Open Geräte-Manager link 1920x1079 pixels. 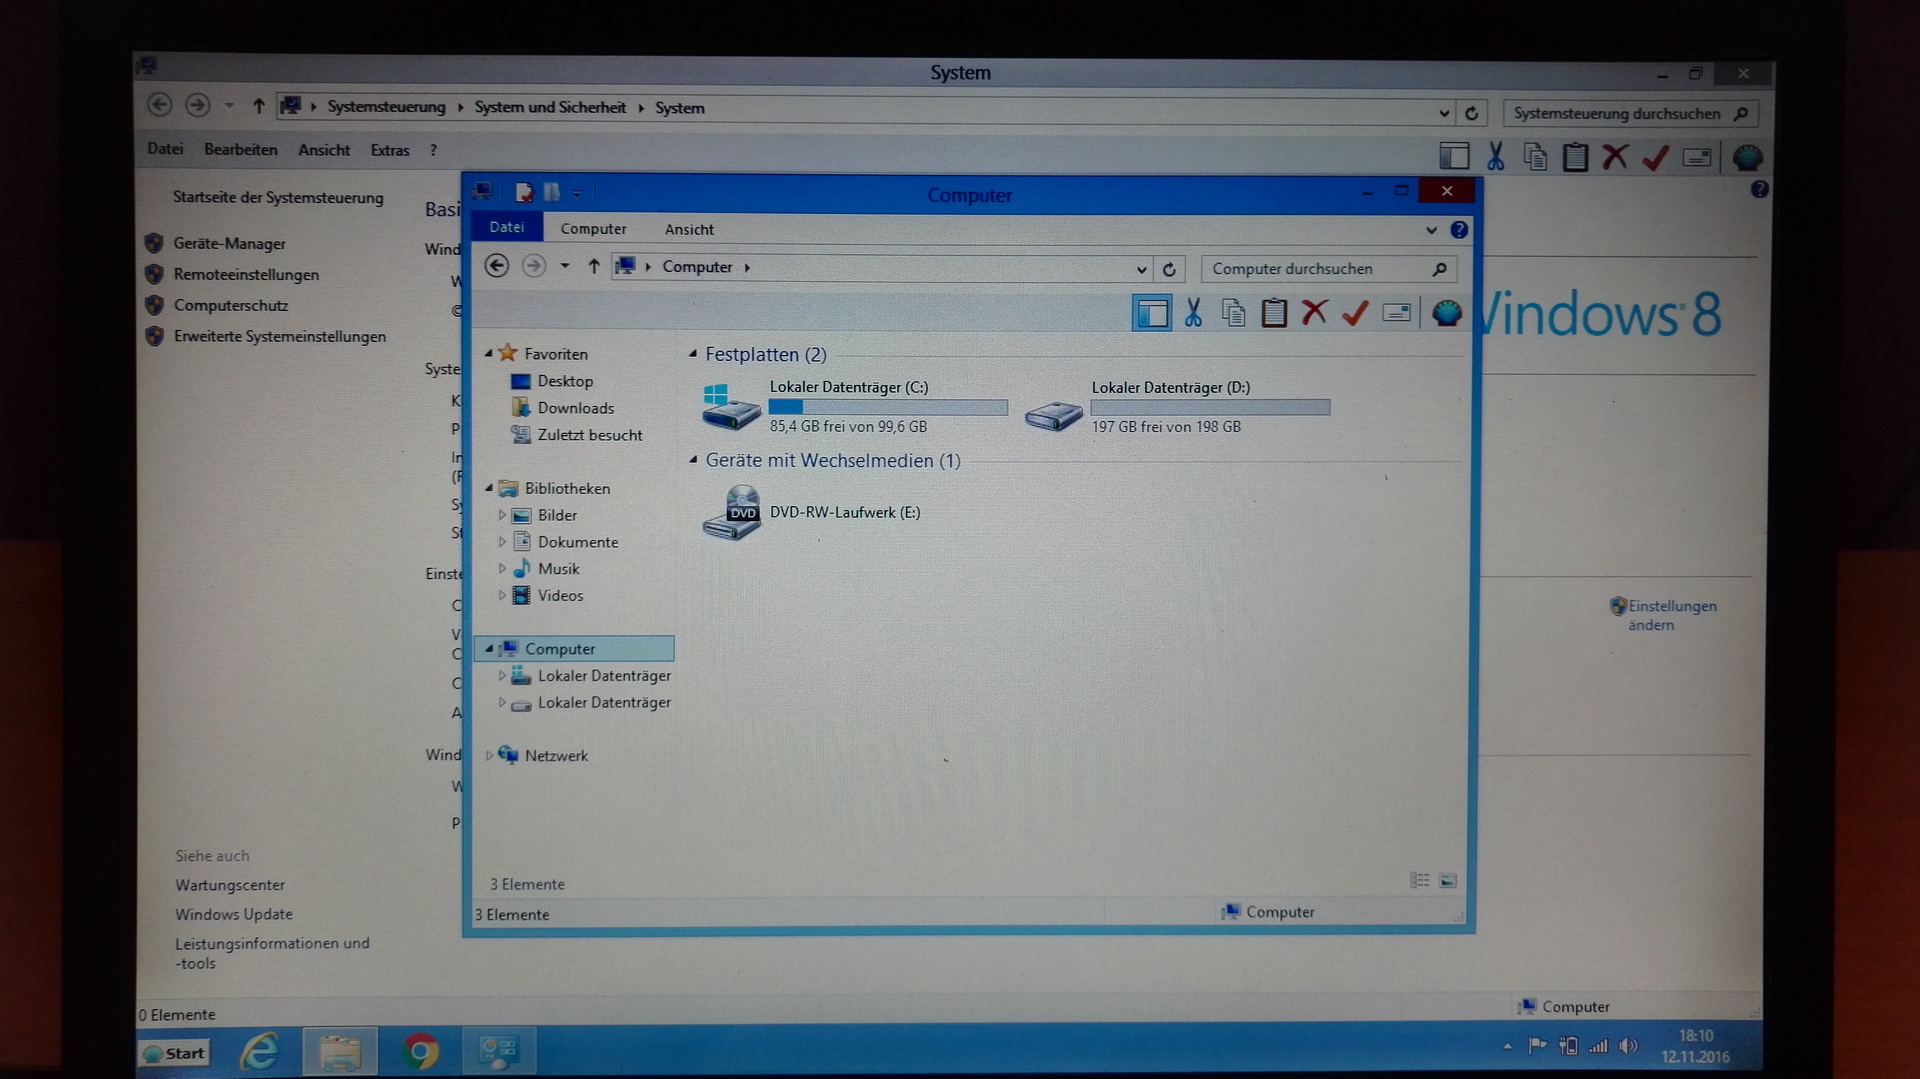pos(229,243)
